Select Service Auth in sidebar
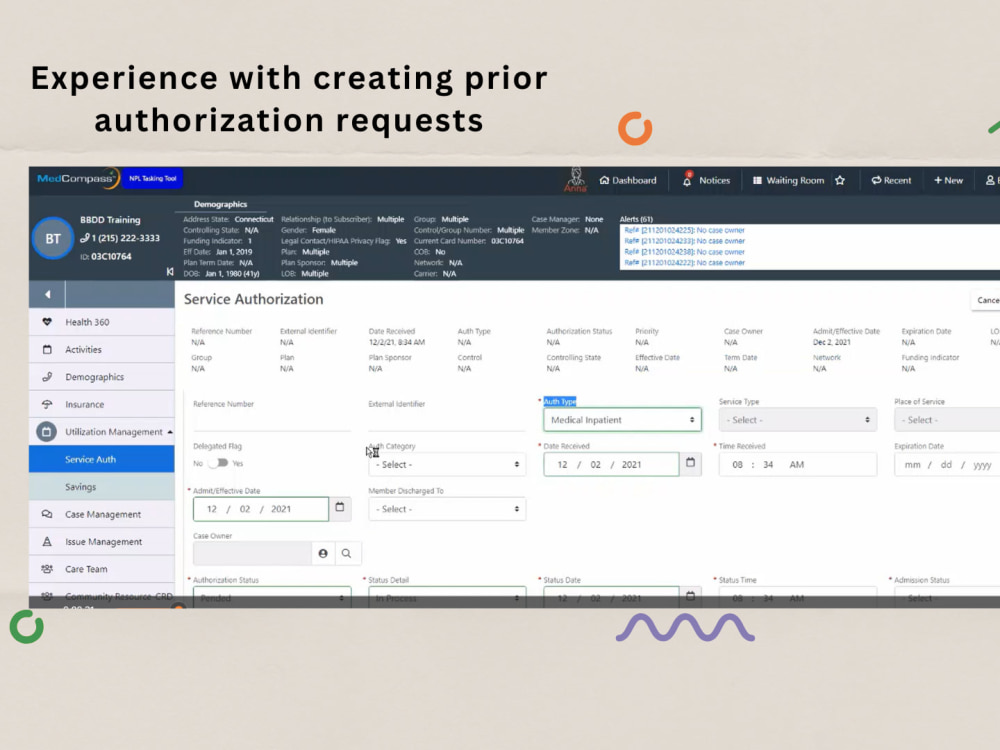1000x750 pixels. [101, 459]
